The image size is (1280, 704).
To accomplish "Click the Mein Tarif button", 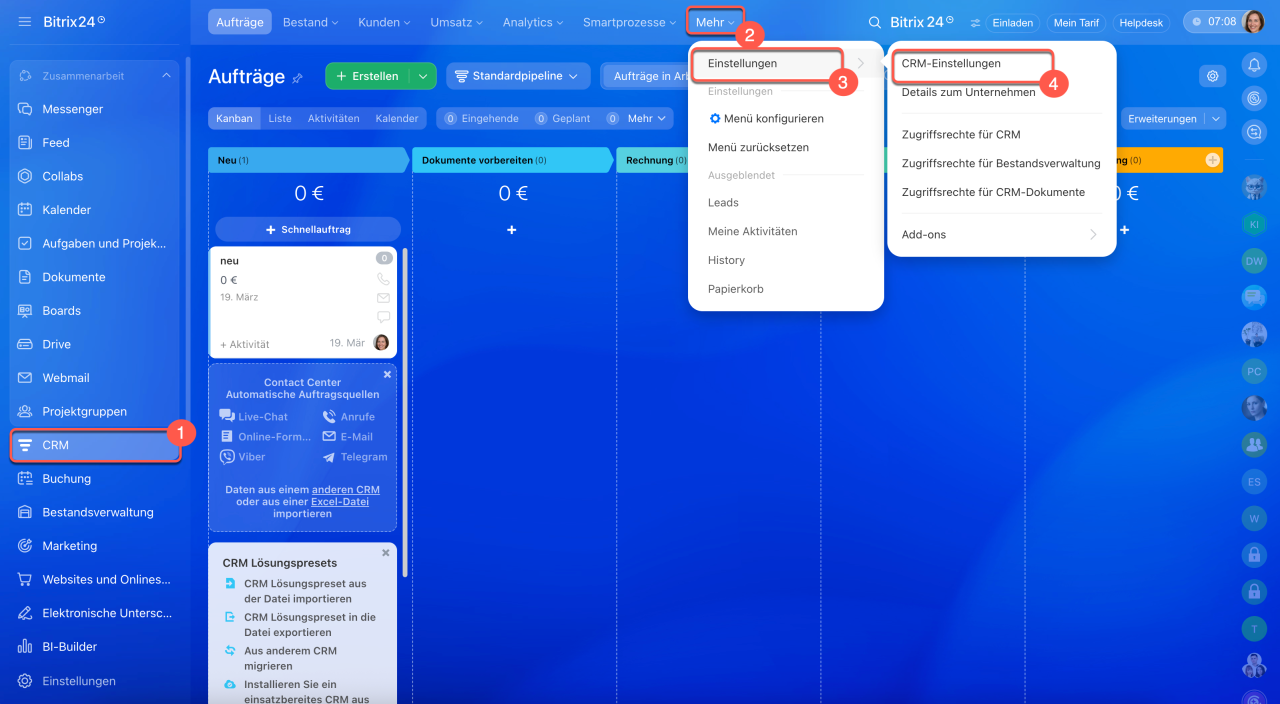I will 1075,22.
